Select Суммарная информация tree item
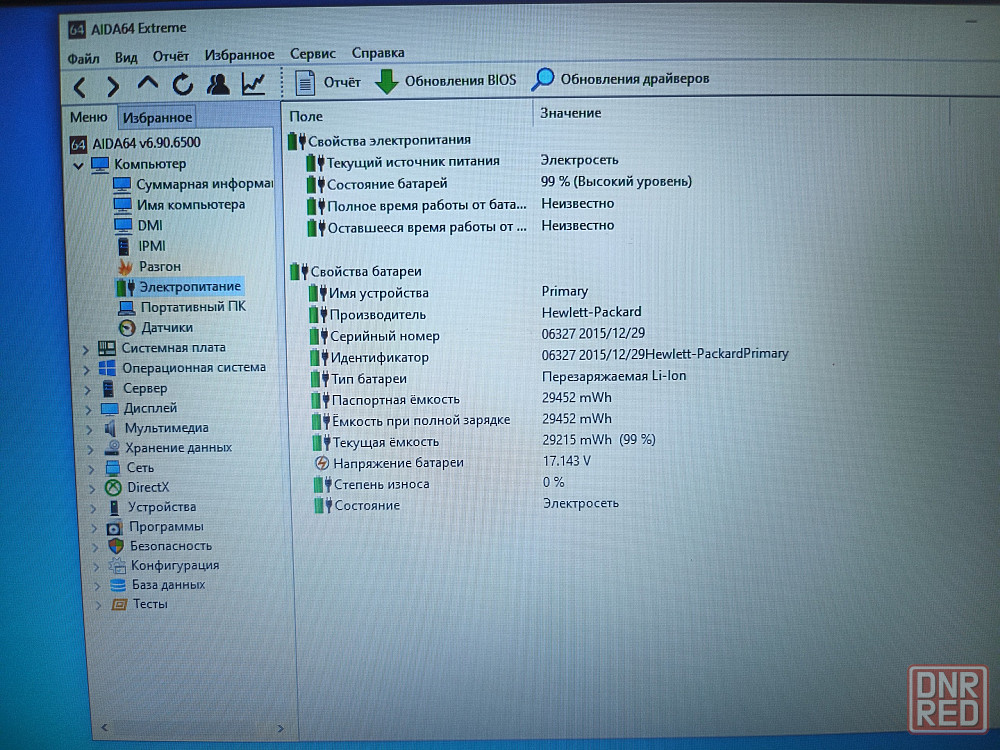The height and width of the screenshot is (750, 1000). tap(204, 184)
